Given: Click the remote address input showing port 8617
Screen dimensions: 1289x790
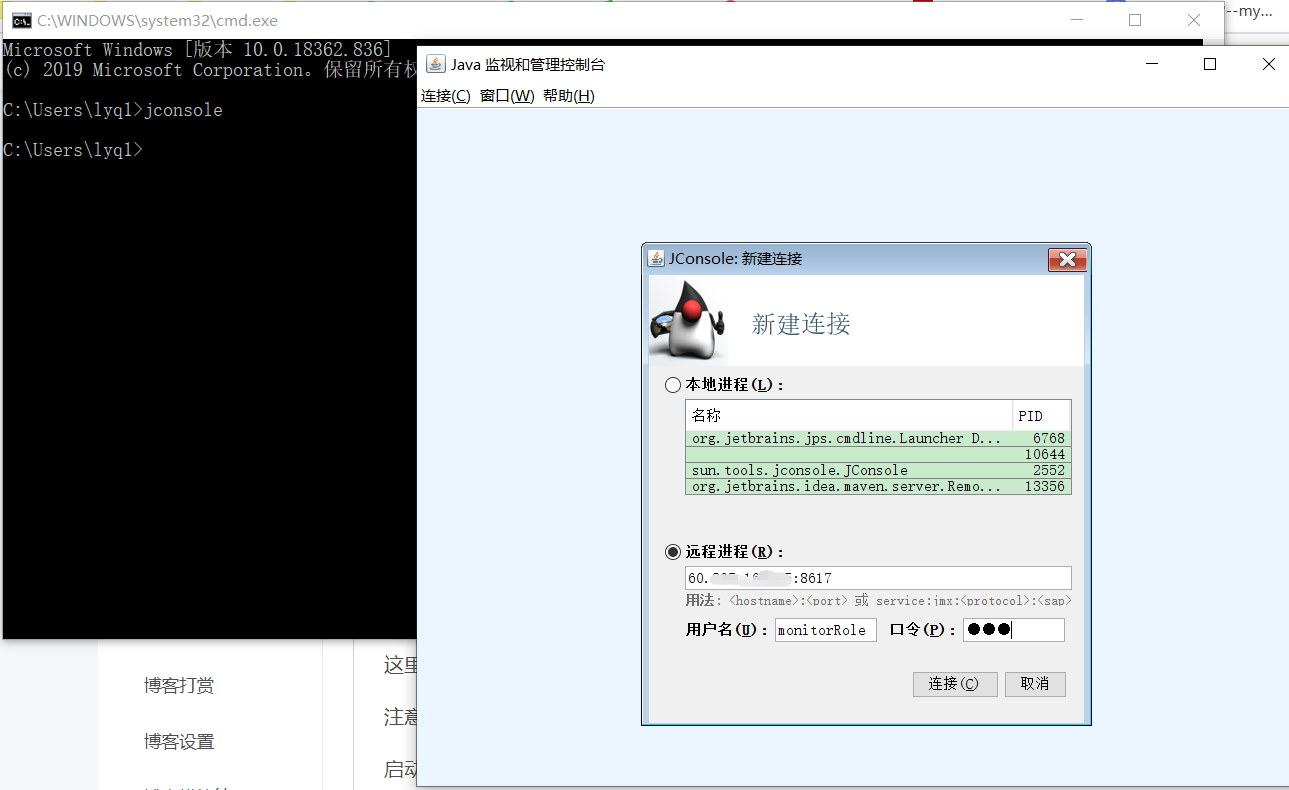Looking at the screenshot, I should pos(878,577).
